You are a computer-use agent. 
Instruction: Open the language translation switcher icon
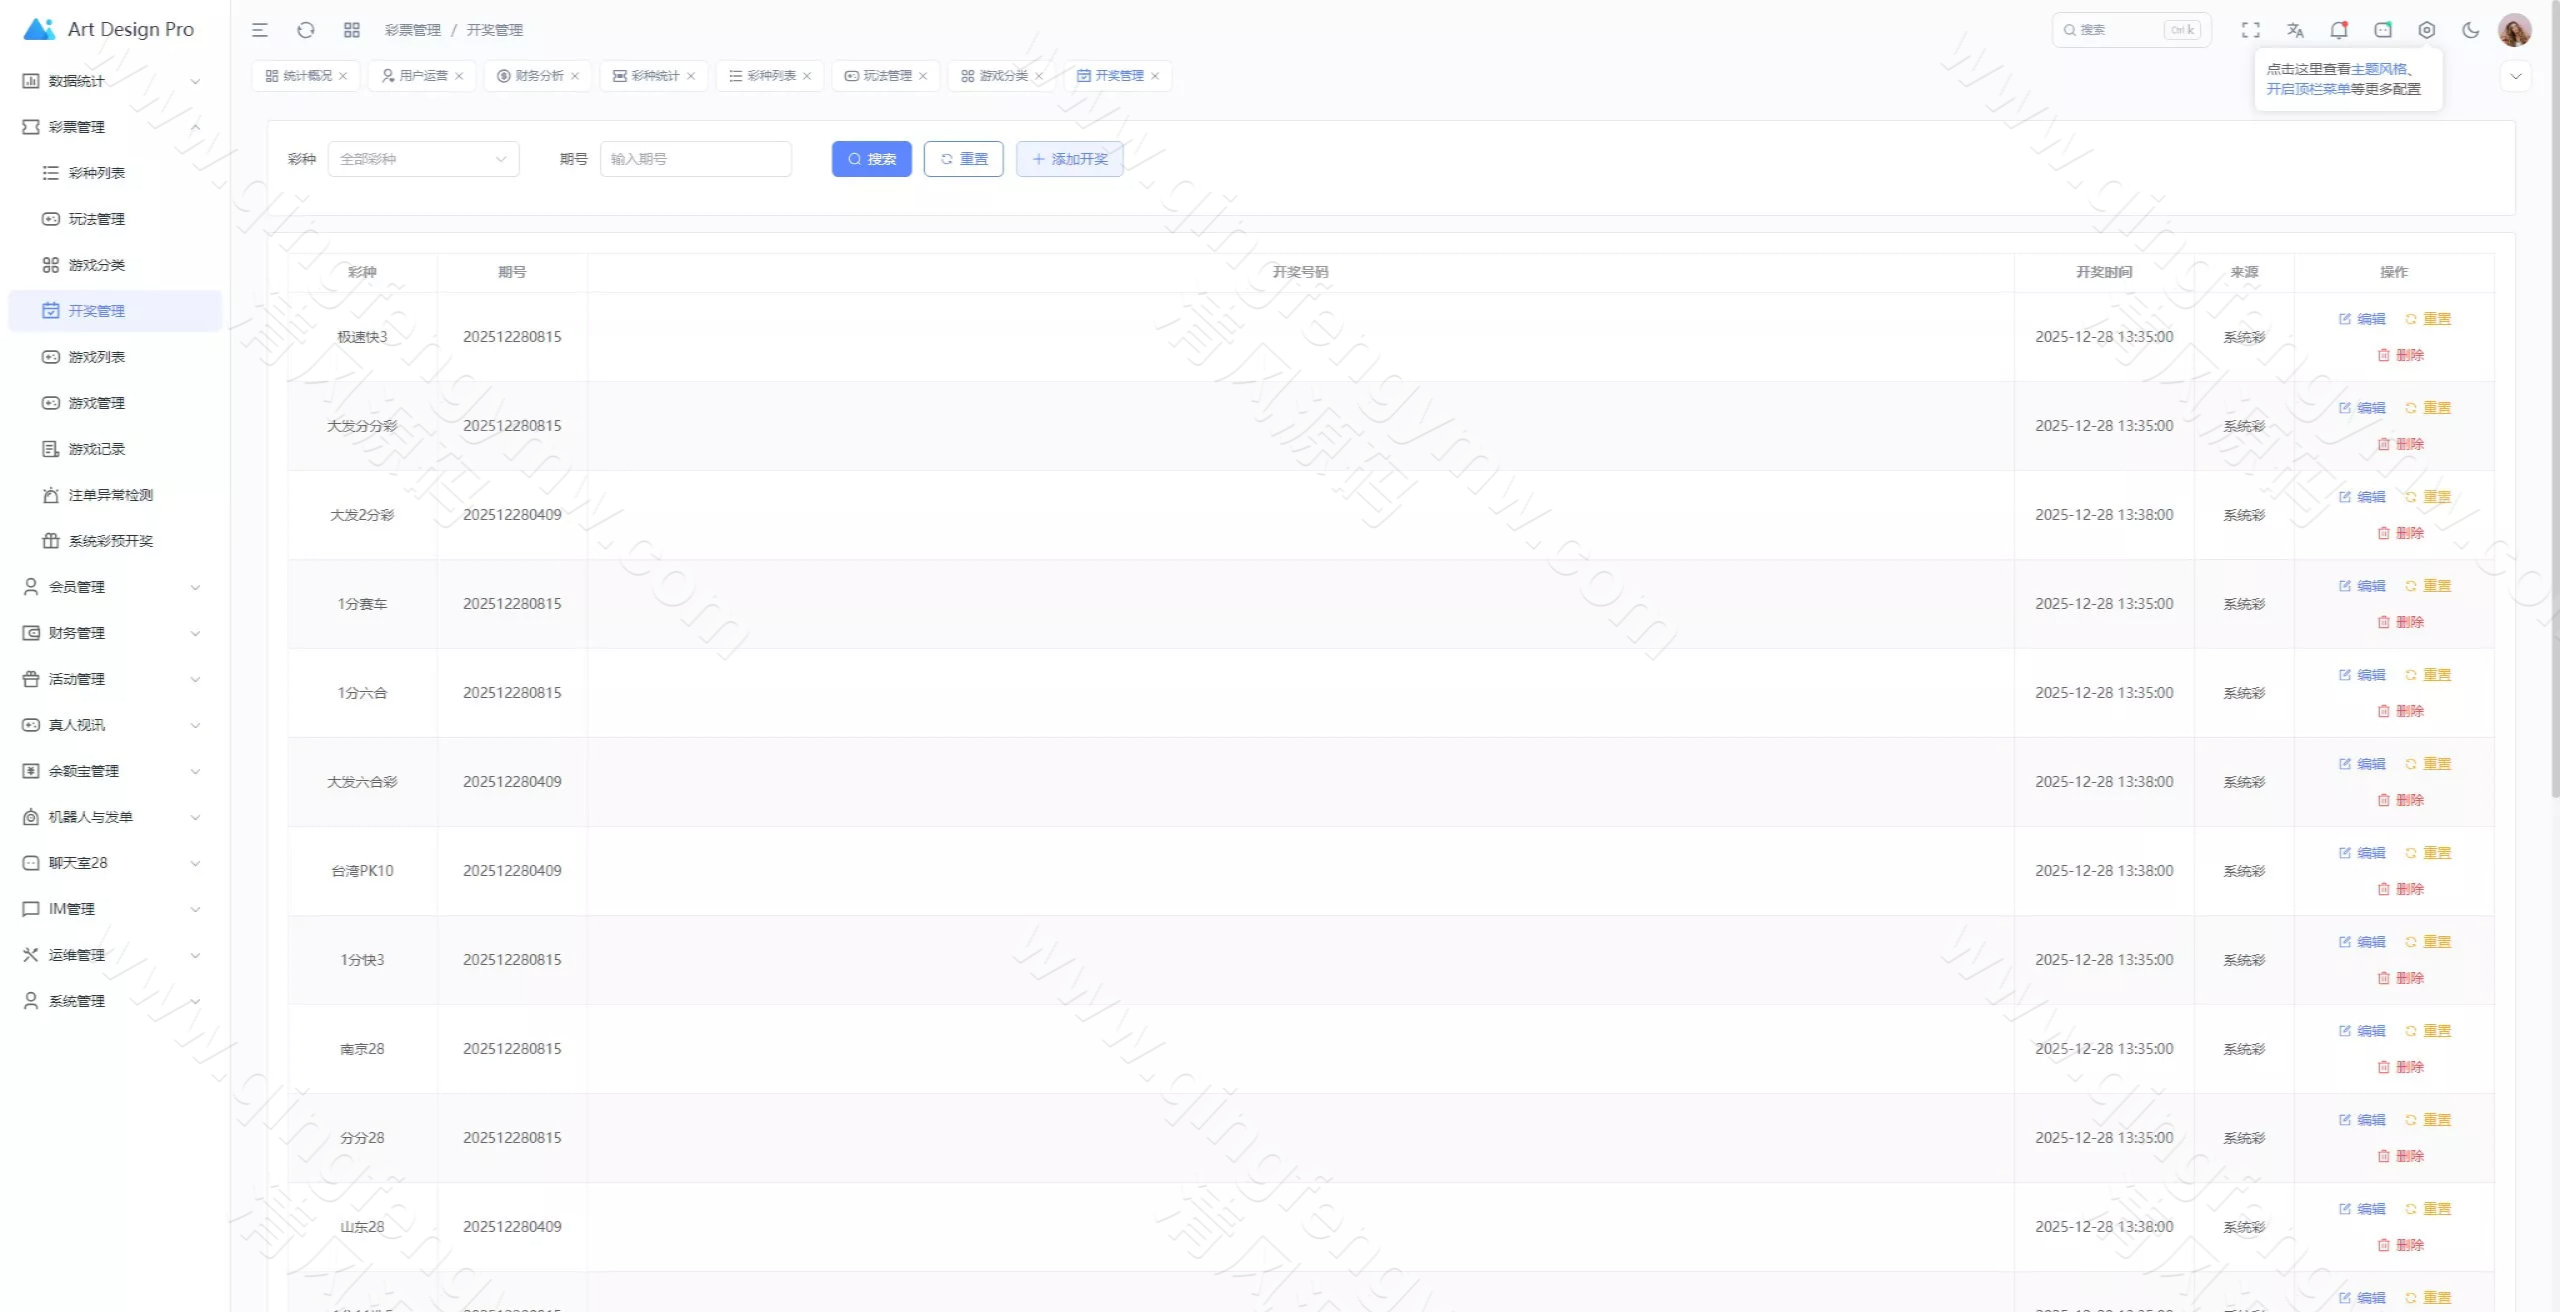tap(2295, 30)
